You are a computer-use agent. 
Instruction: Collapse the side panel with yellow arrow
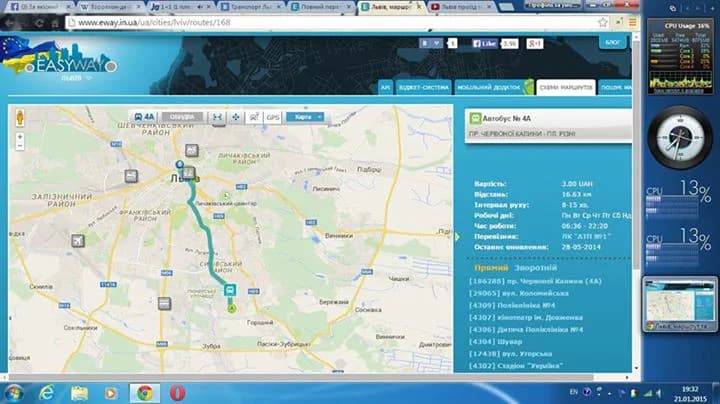457,237
